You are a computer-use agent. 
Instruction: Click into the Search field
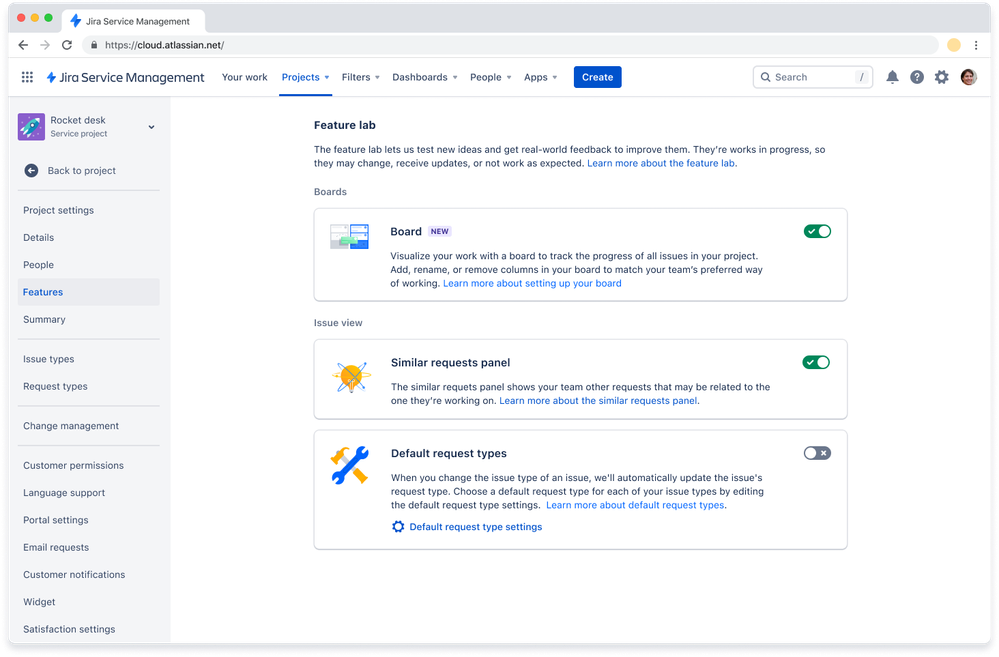(x=812, y=77)
